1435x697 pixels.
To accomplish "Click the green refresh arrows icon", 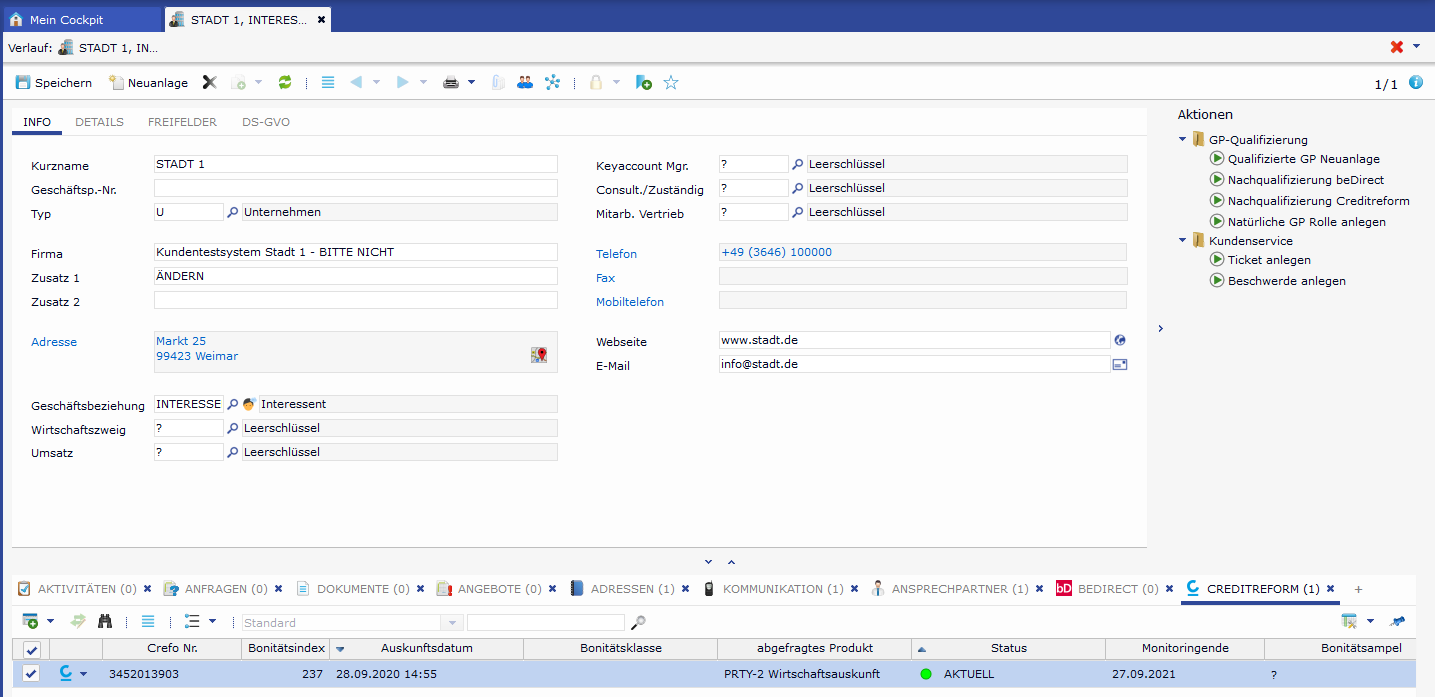I will pos(285,83).
